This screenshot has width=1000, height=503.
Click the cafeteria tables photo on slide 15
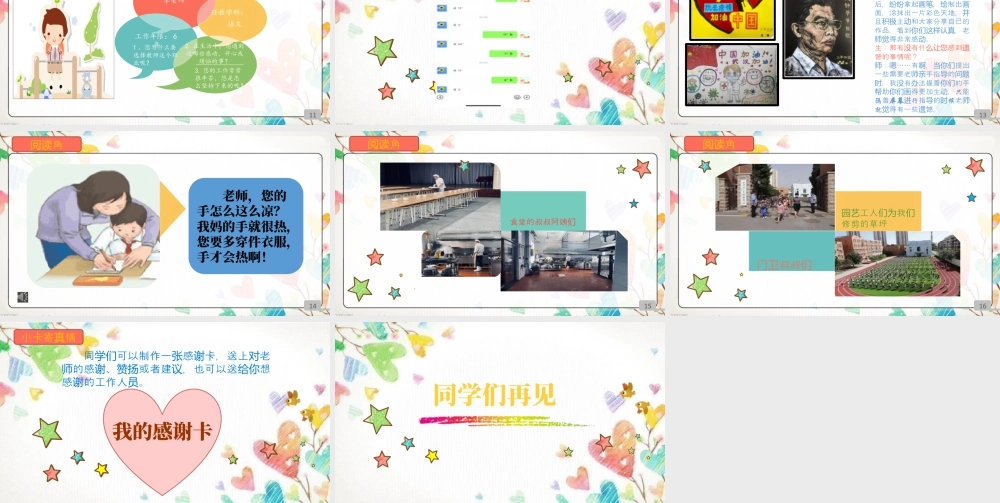tap(441, 196)
